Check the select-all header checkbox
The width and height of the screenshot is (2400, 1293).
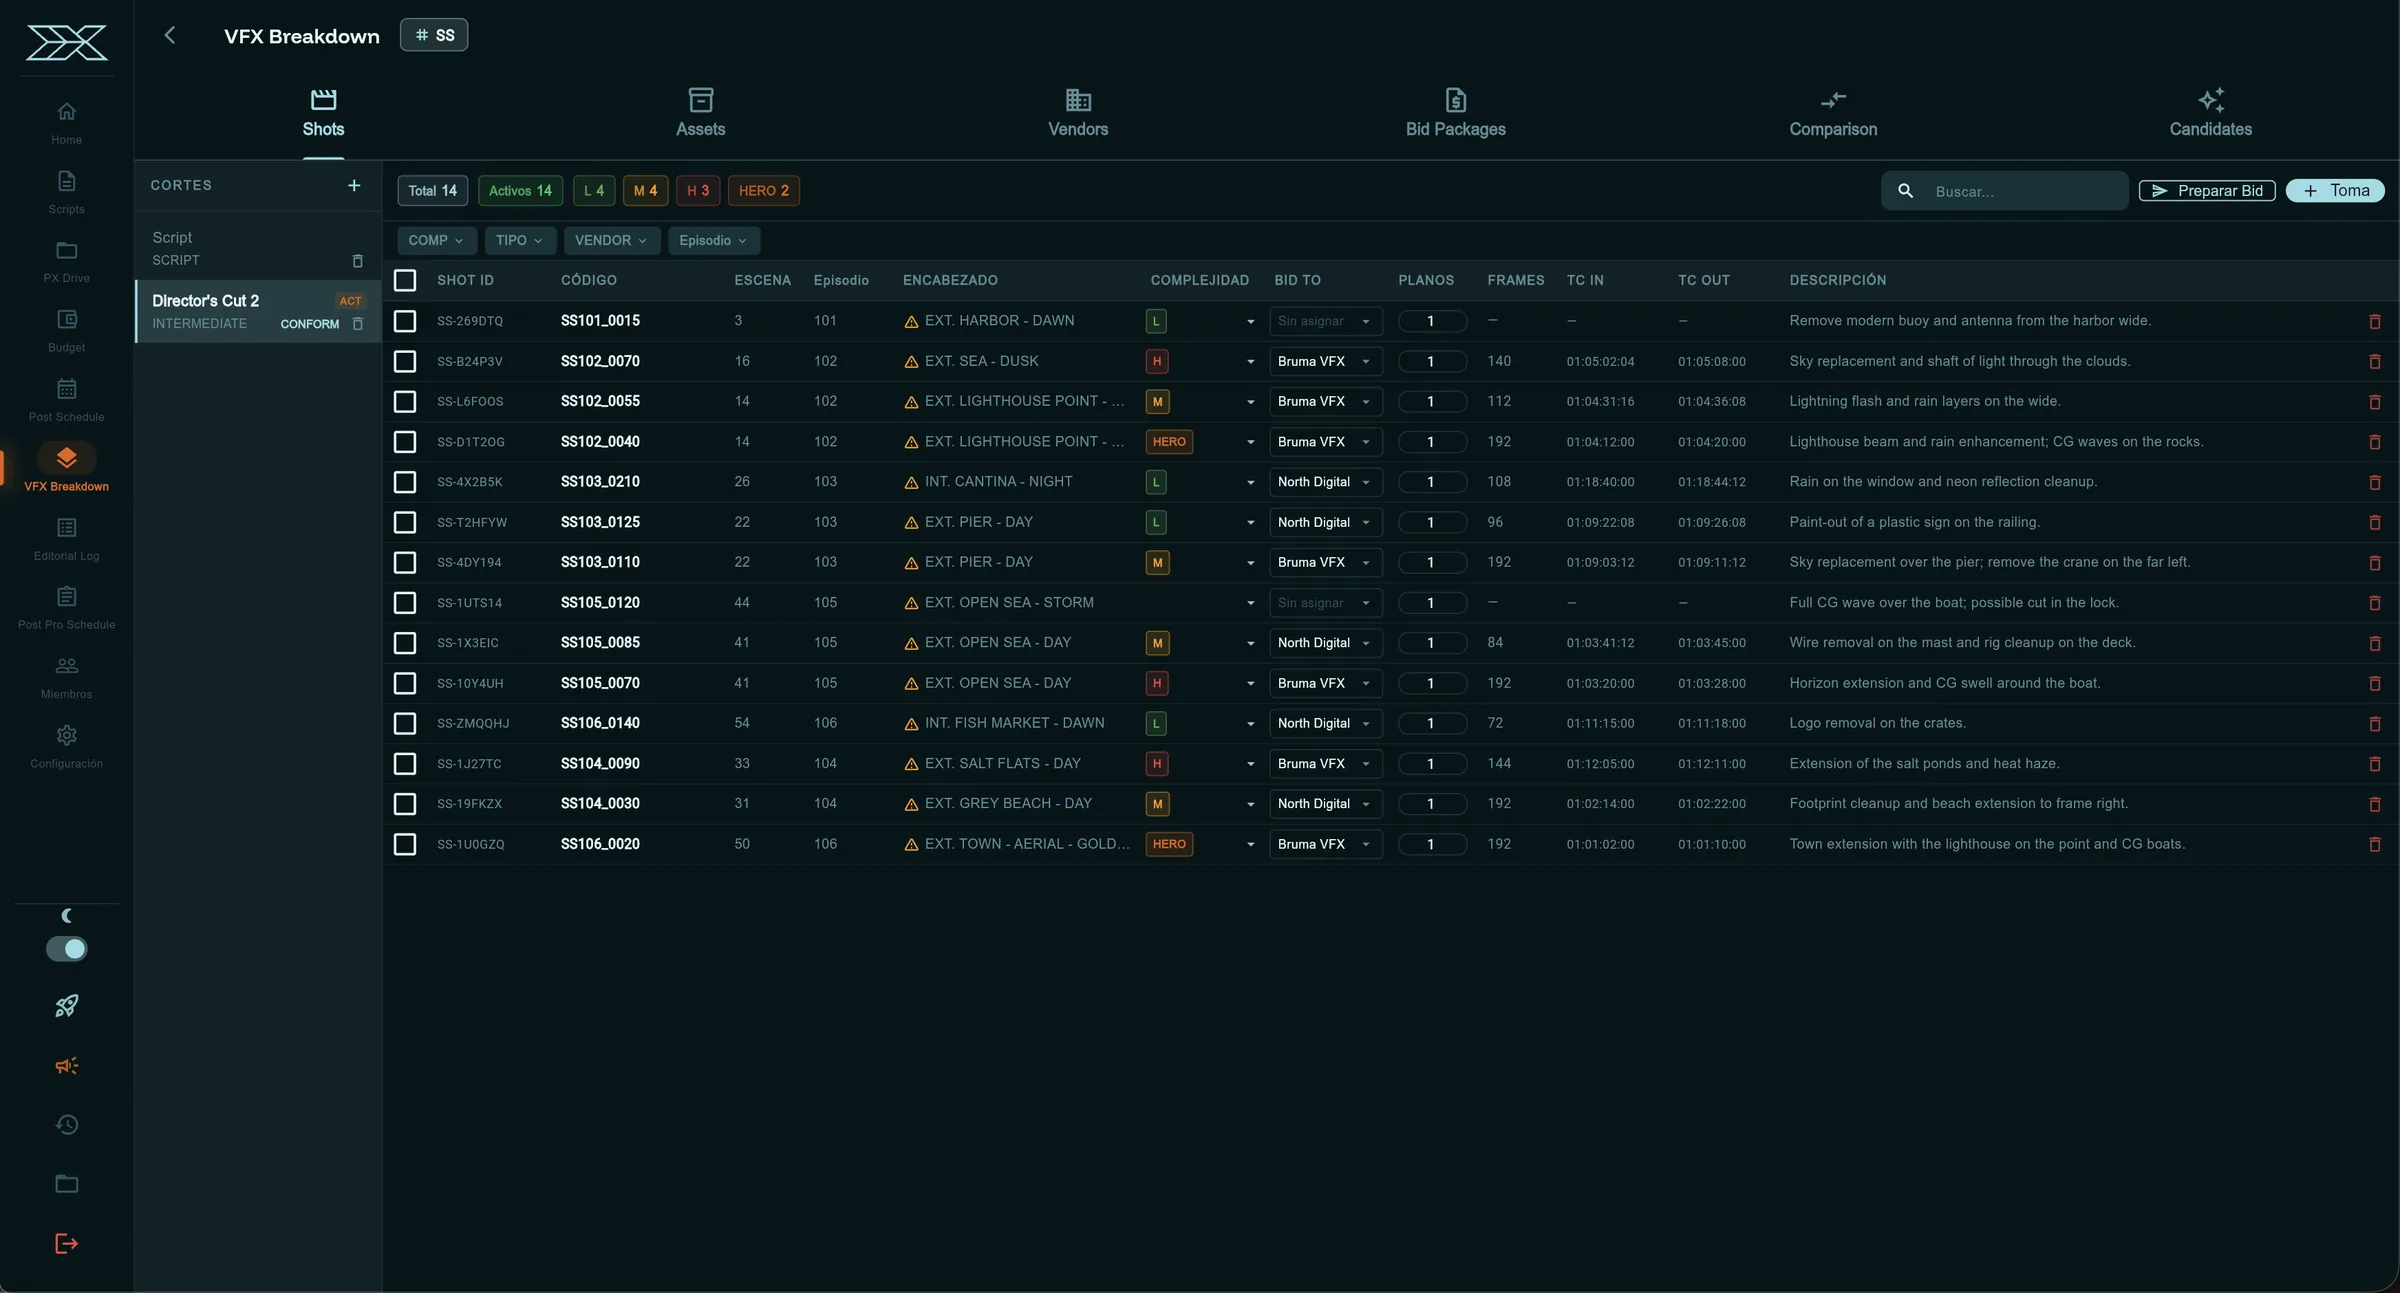click(x=405, y=280)
